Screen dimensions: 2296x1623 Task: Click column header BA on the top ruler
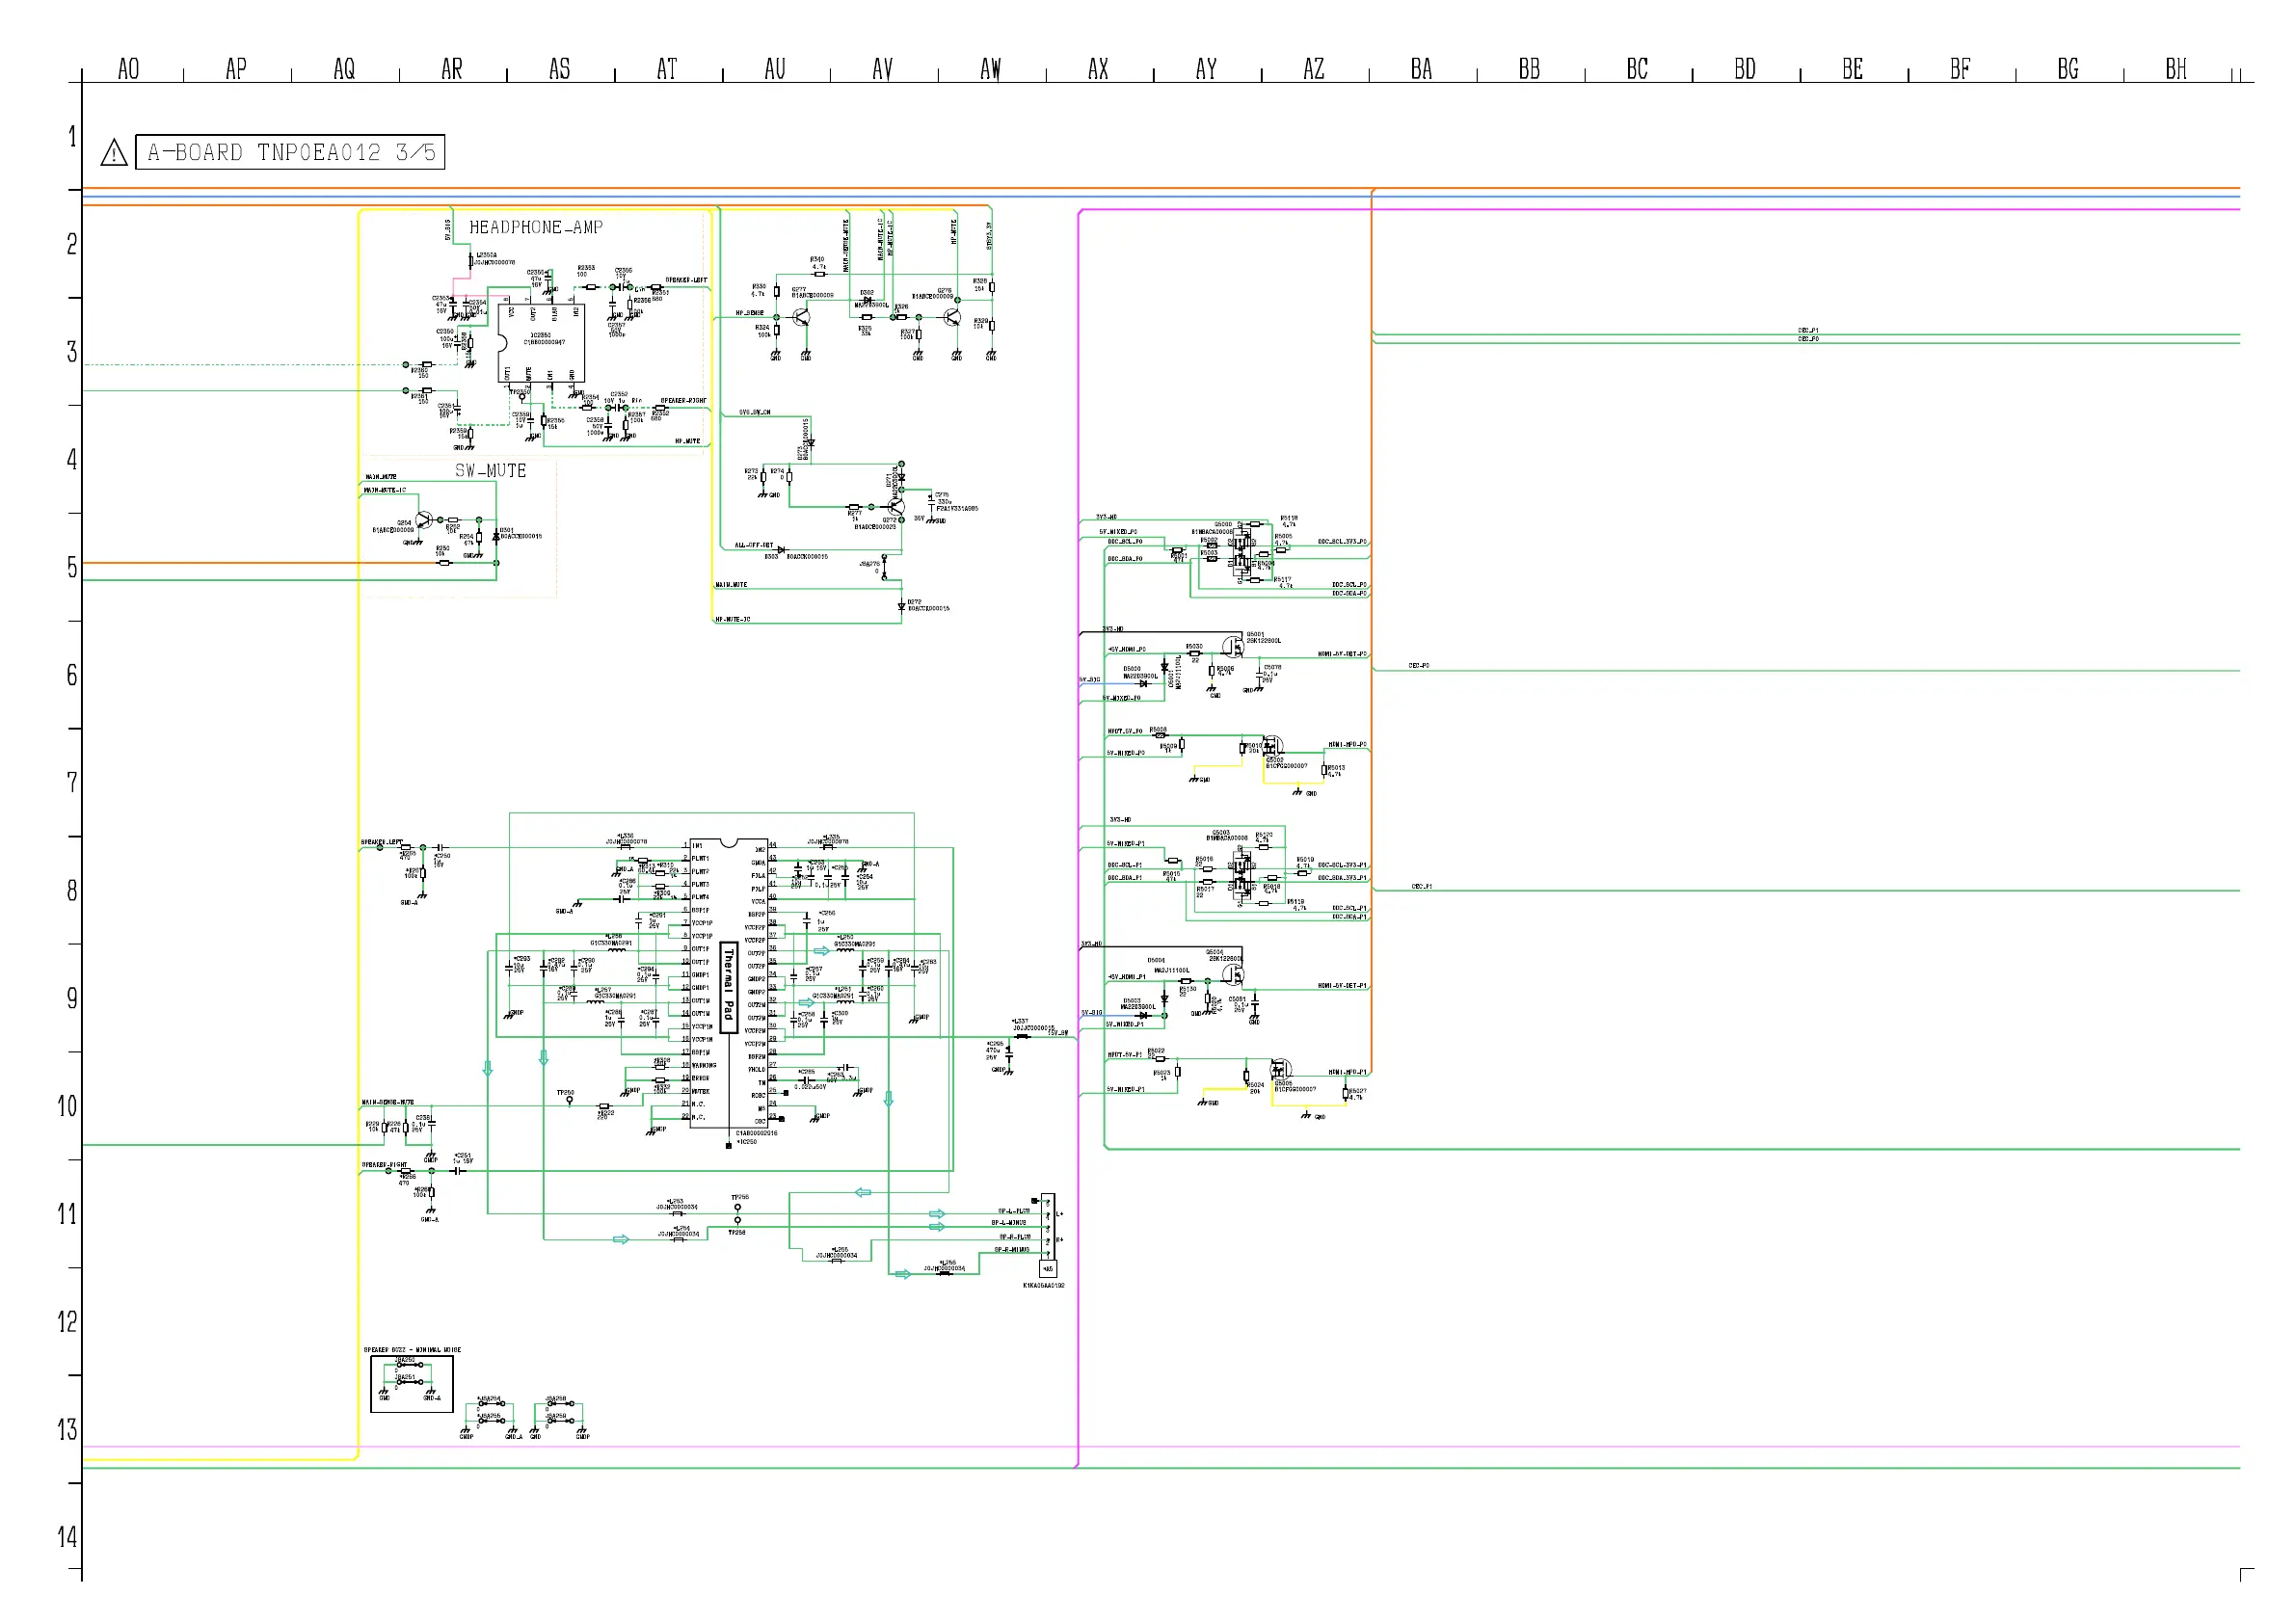pos(1421,69)
